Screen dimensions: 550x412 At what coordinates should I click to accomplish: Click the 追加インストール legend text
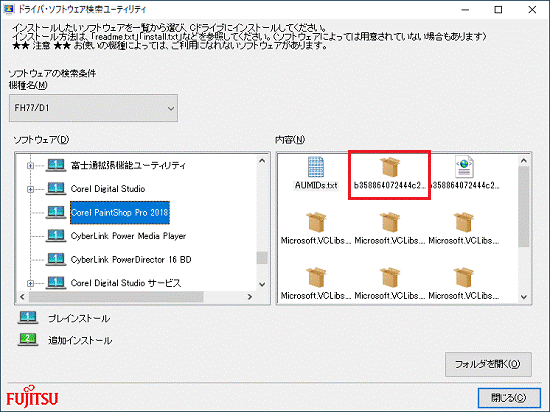pos(80,340)
